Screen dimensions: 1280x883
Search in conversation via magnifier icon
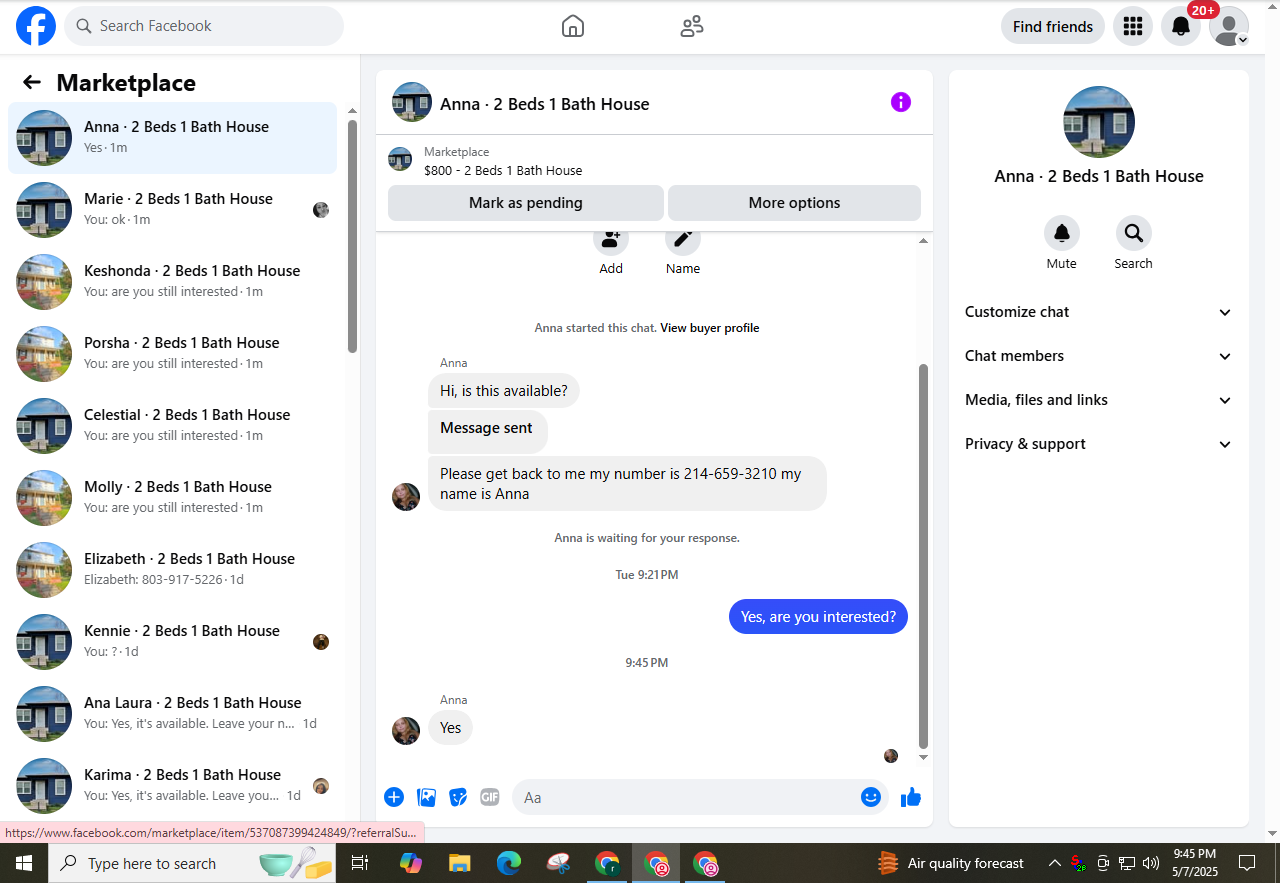click(x=1134, y=233)
